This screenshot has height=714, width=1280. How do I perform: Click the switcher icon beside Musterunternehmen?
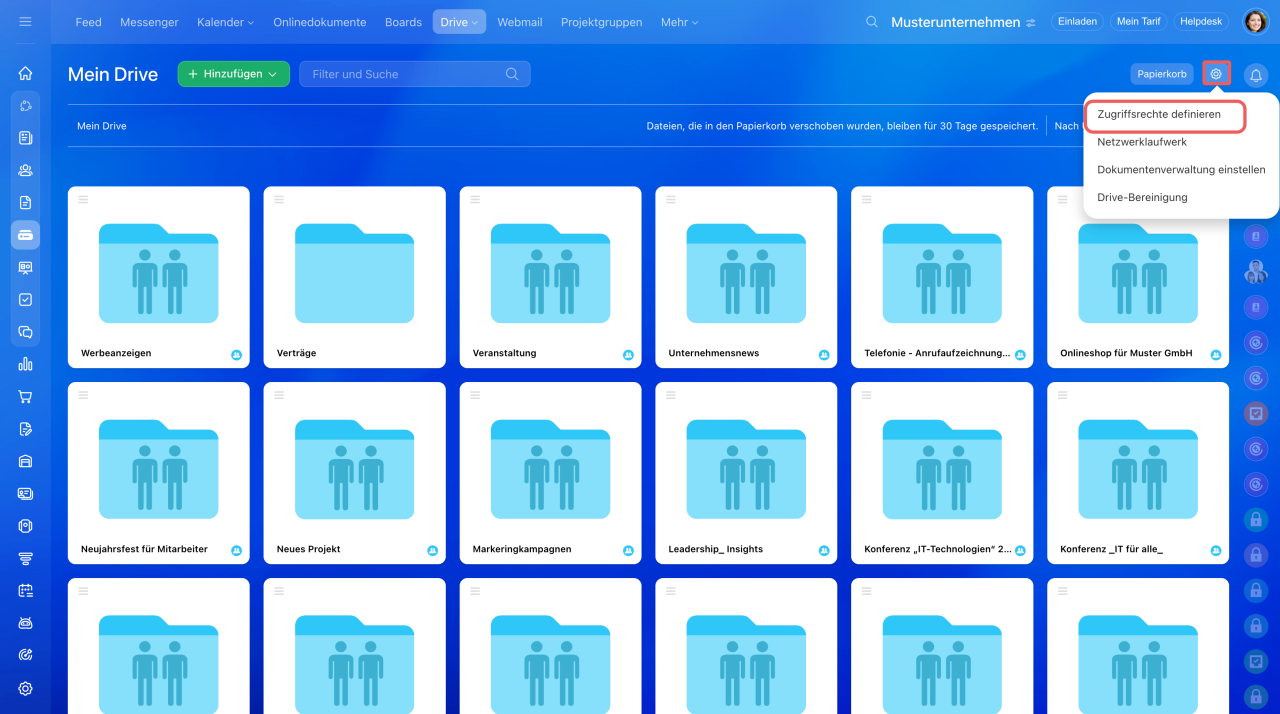(x=1031, y=22)
